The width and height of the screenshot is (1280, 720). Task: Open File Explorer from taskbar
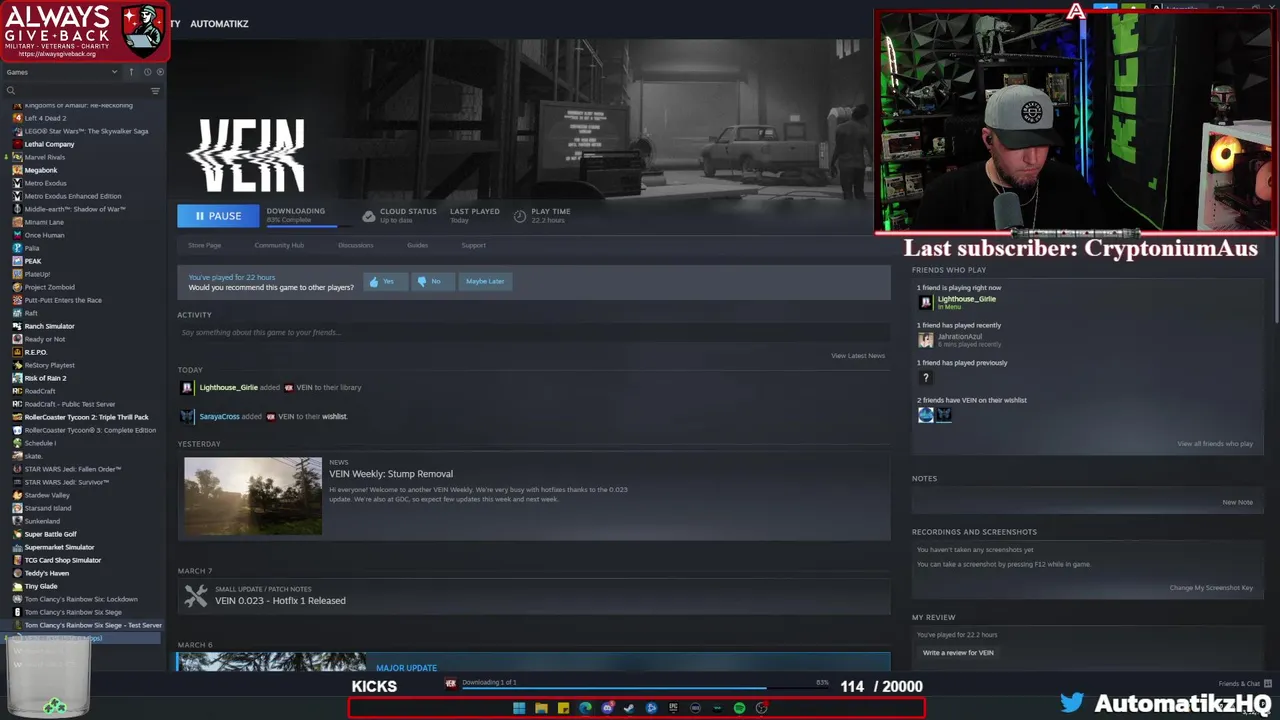coord(541,708)
